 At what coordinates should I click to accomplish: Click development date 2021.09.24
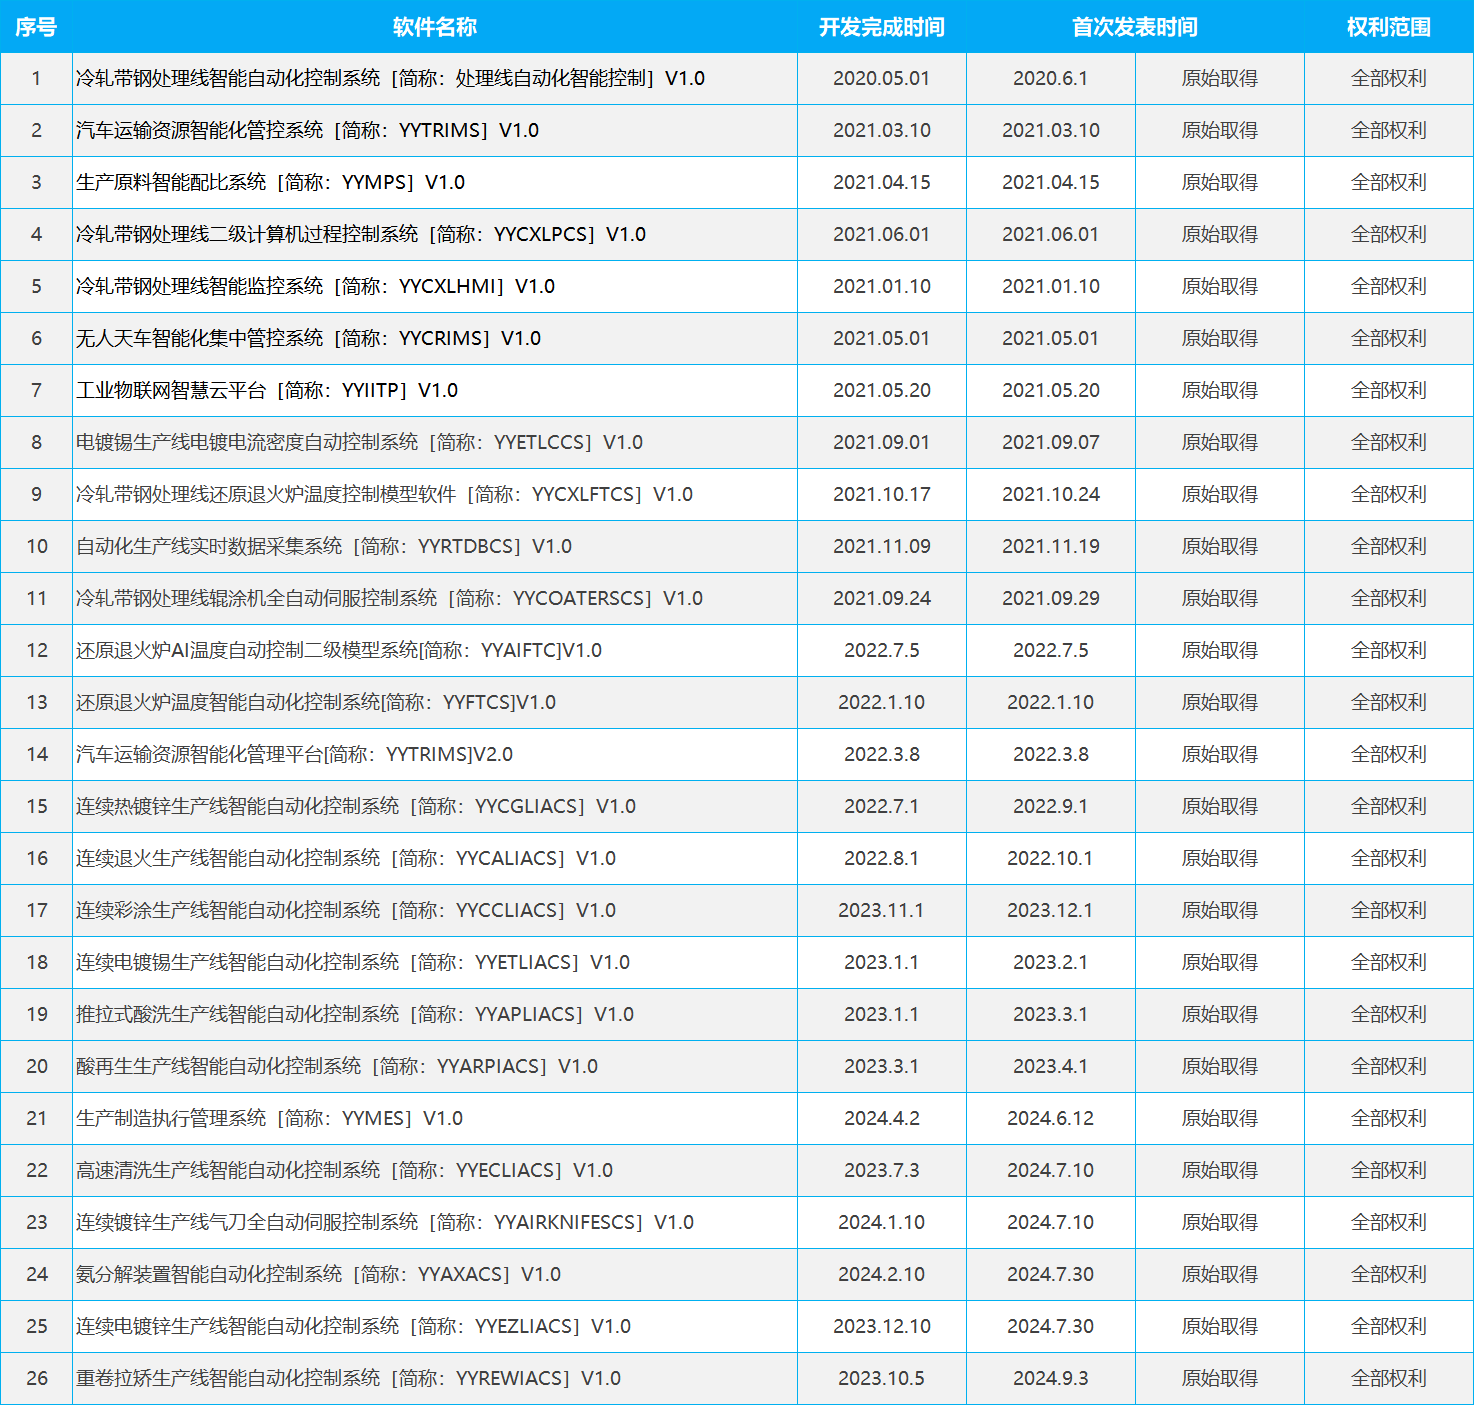coord(882,599)
